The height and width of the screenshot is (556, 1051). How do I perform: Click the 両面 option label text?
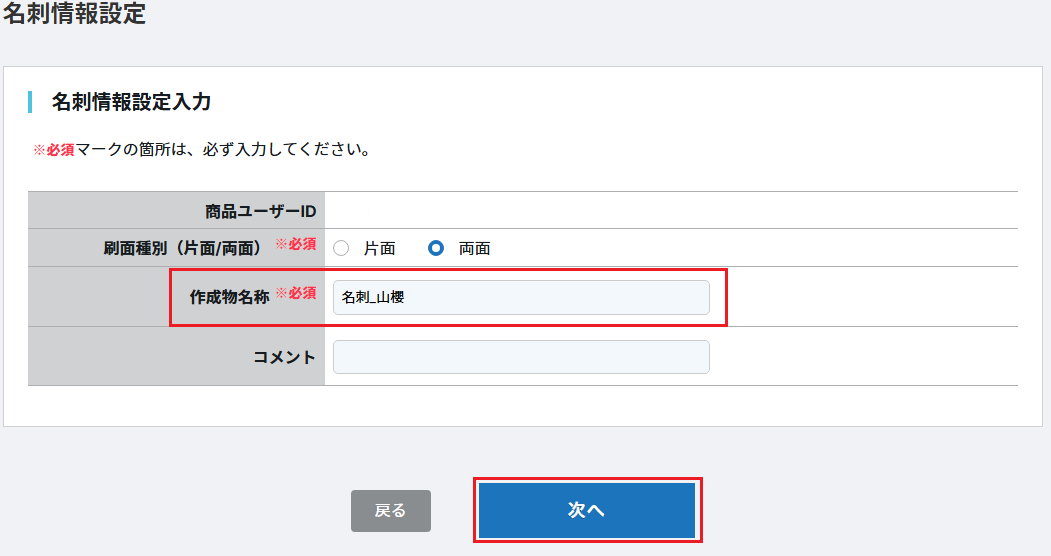(x=474, y=249)
